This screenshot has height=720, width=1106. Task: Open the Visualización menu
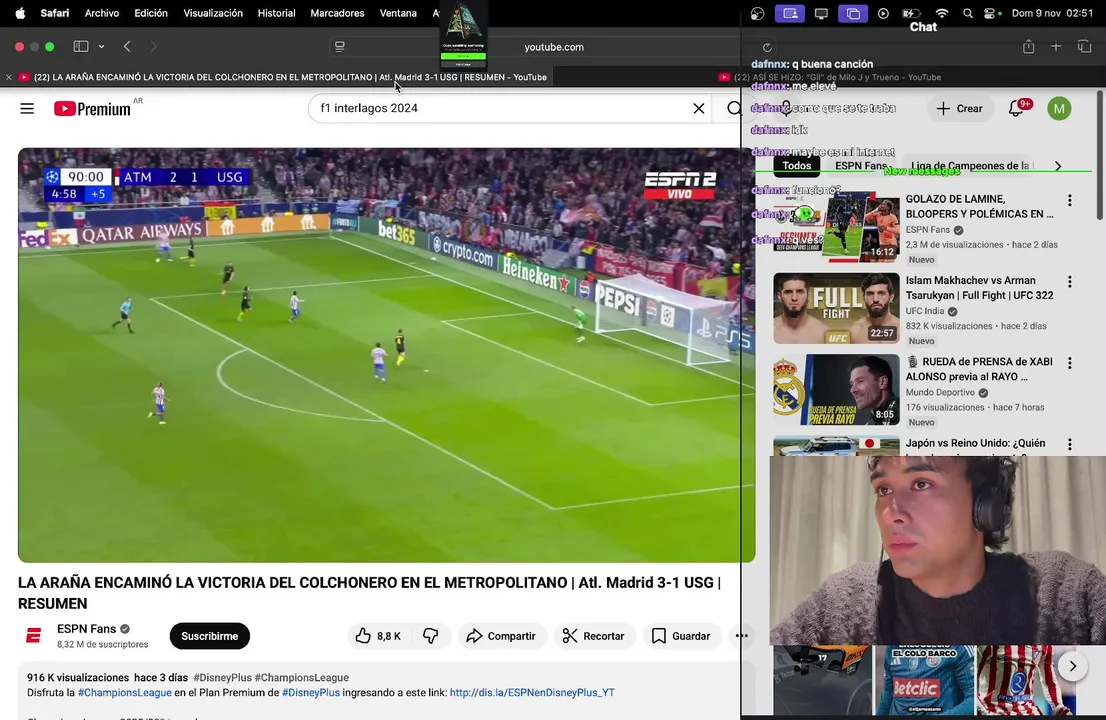point(213,13)
